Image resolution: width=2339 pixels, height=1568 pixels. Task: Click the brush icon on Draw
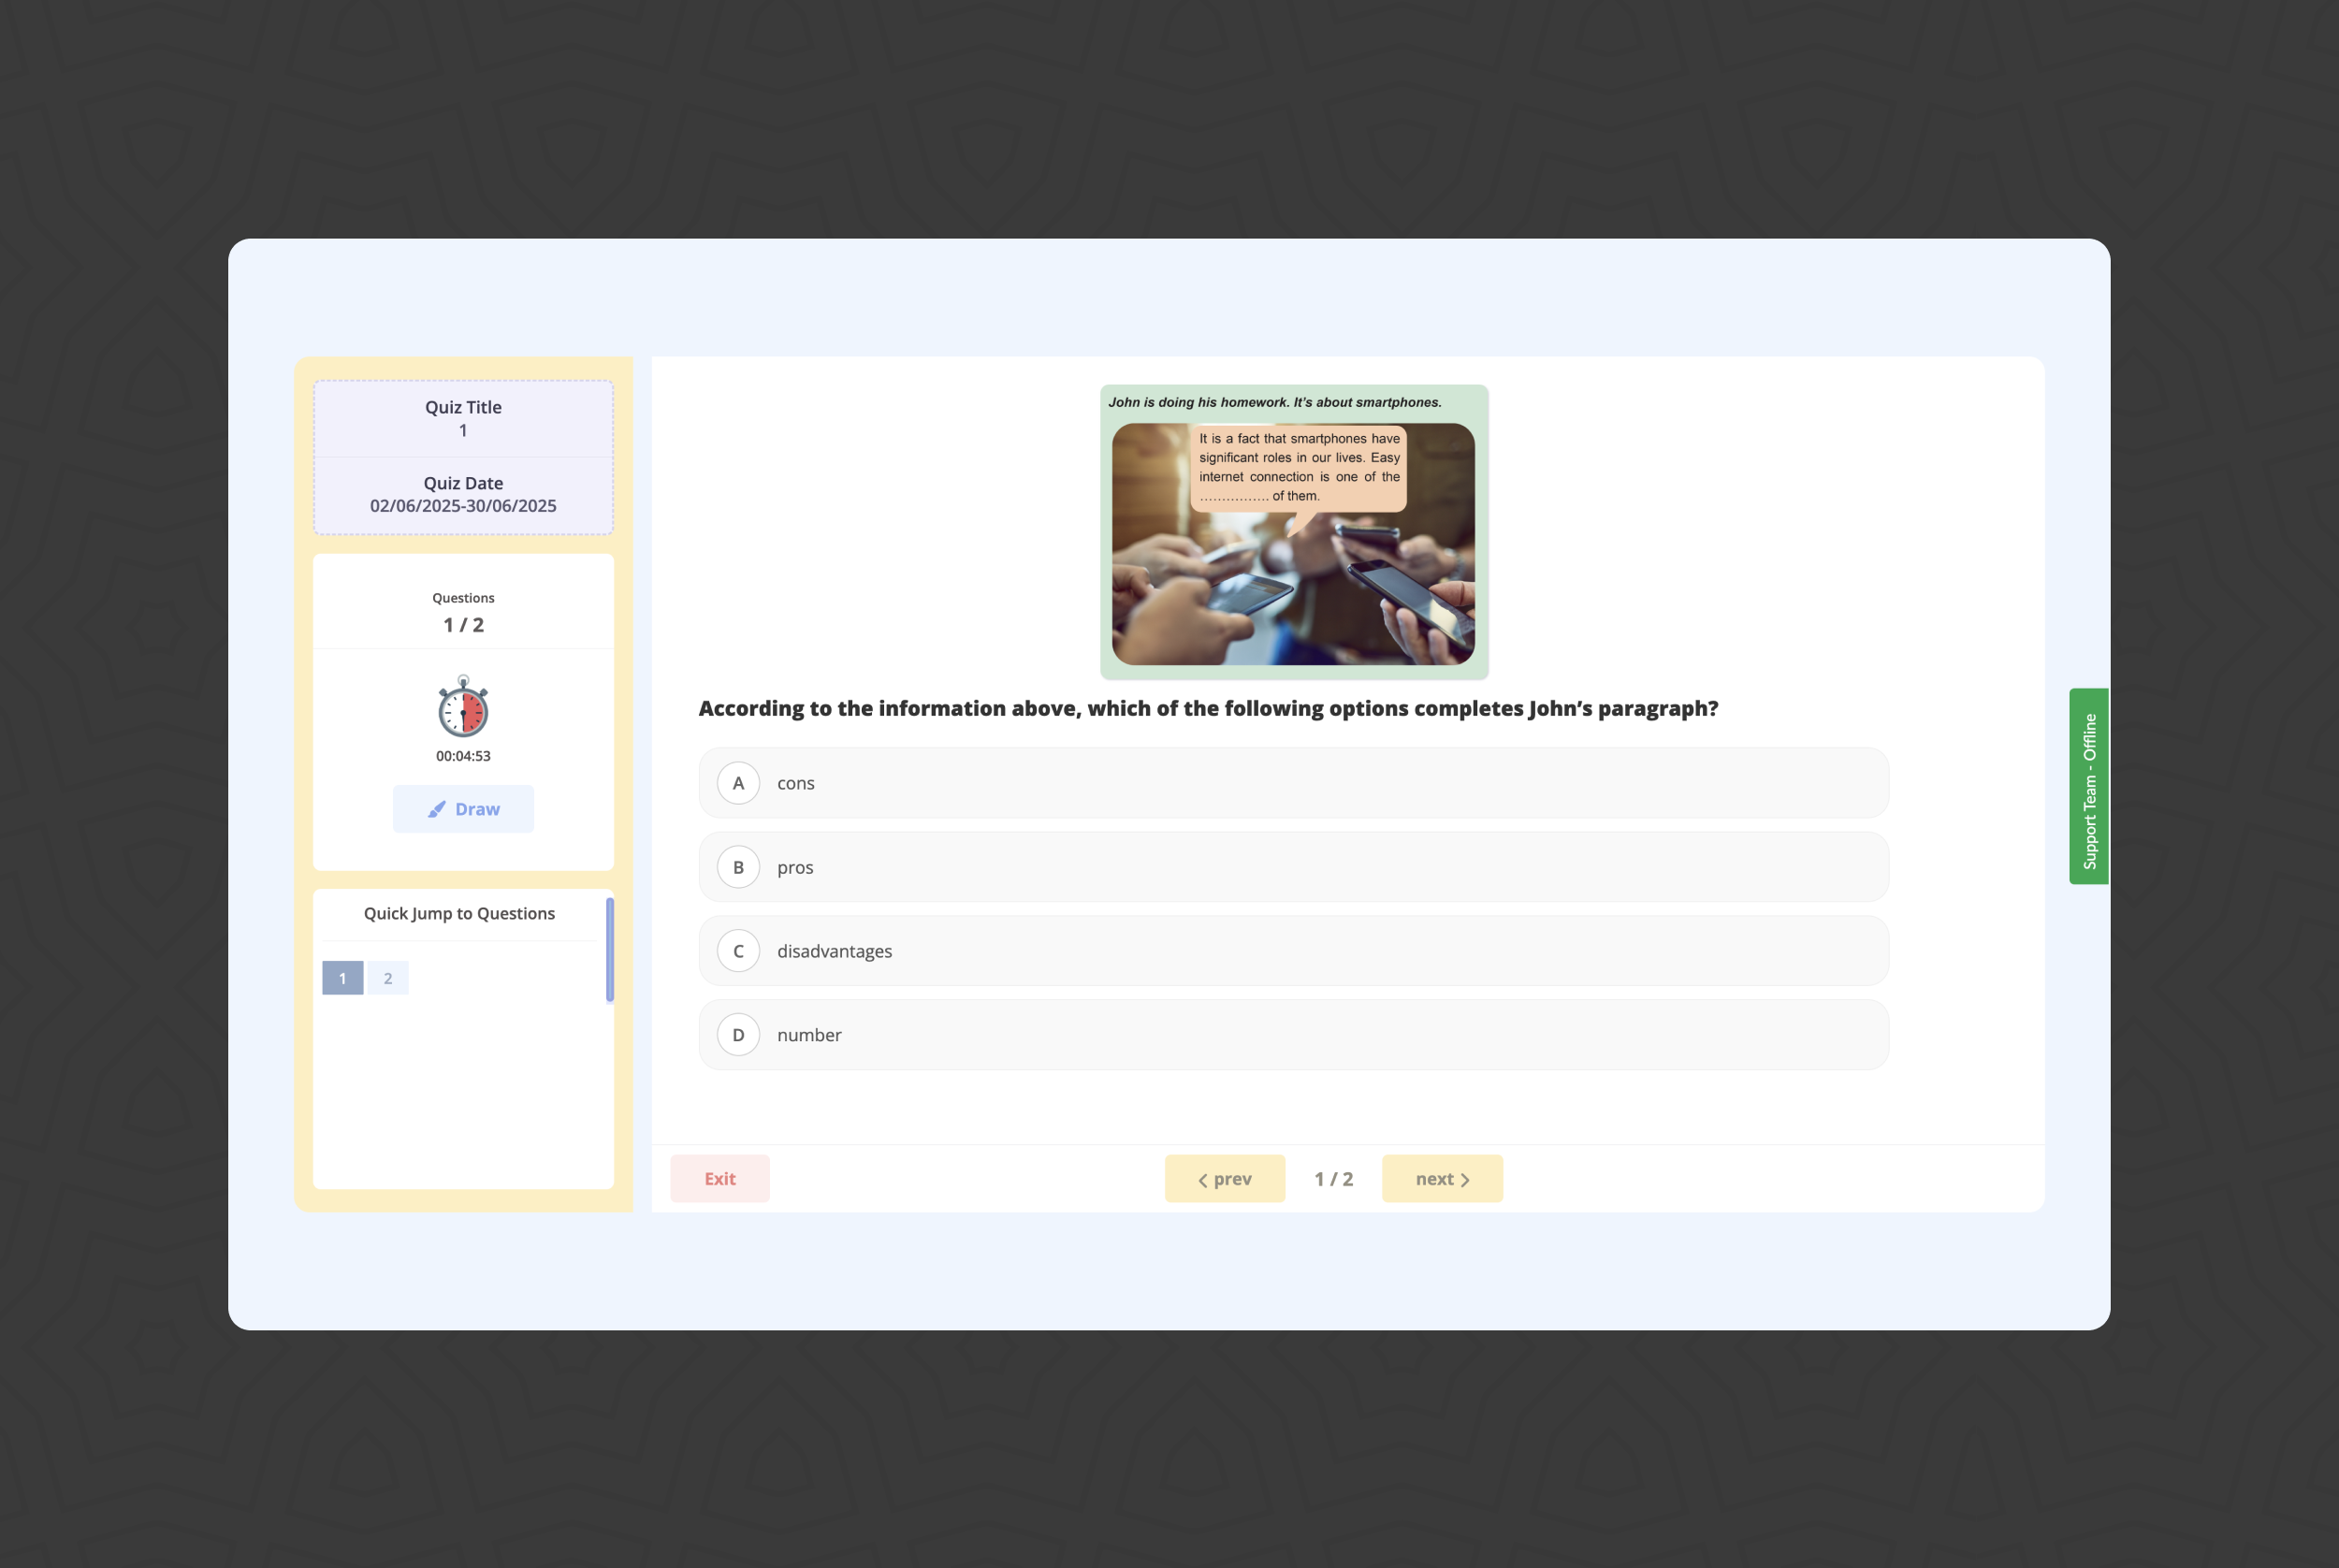coord(437,809)
